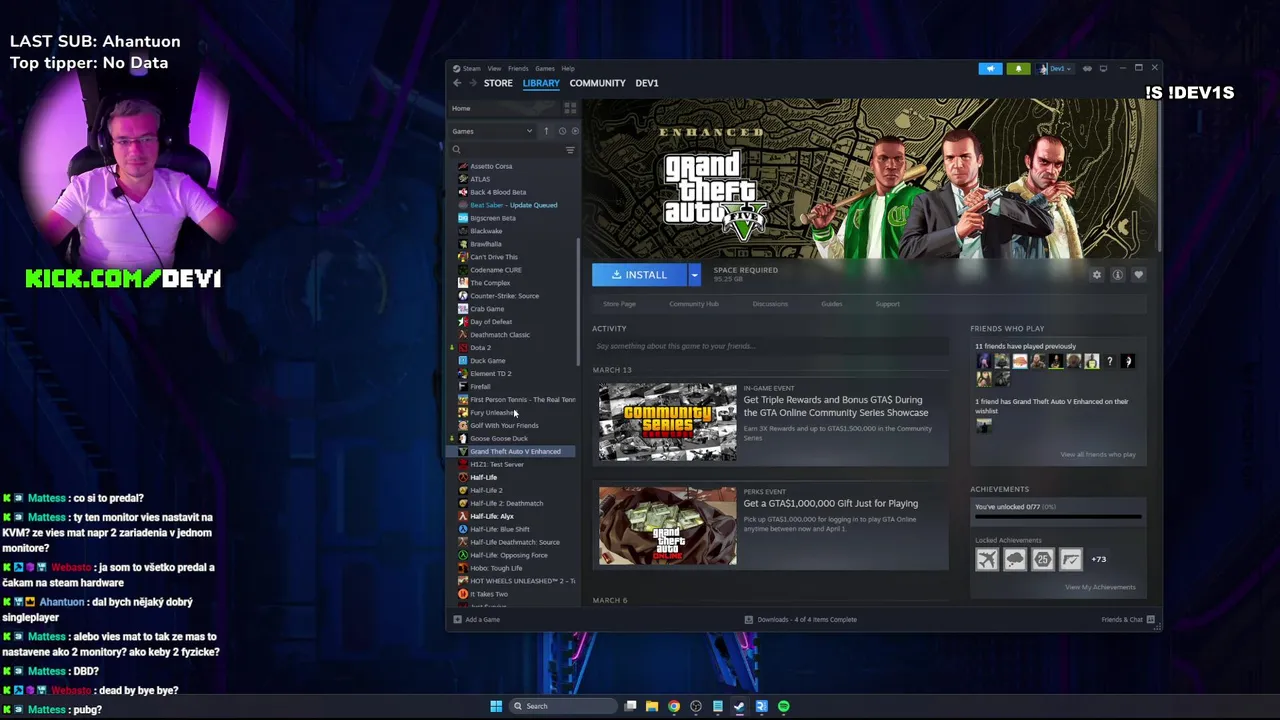Open advanced filters icon beside library search
The height and width of the screenshot is (720, 1280).
570,150
